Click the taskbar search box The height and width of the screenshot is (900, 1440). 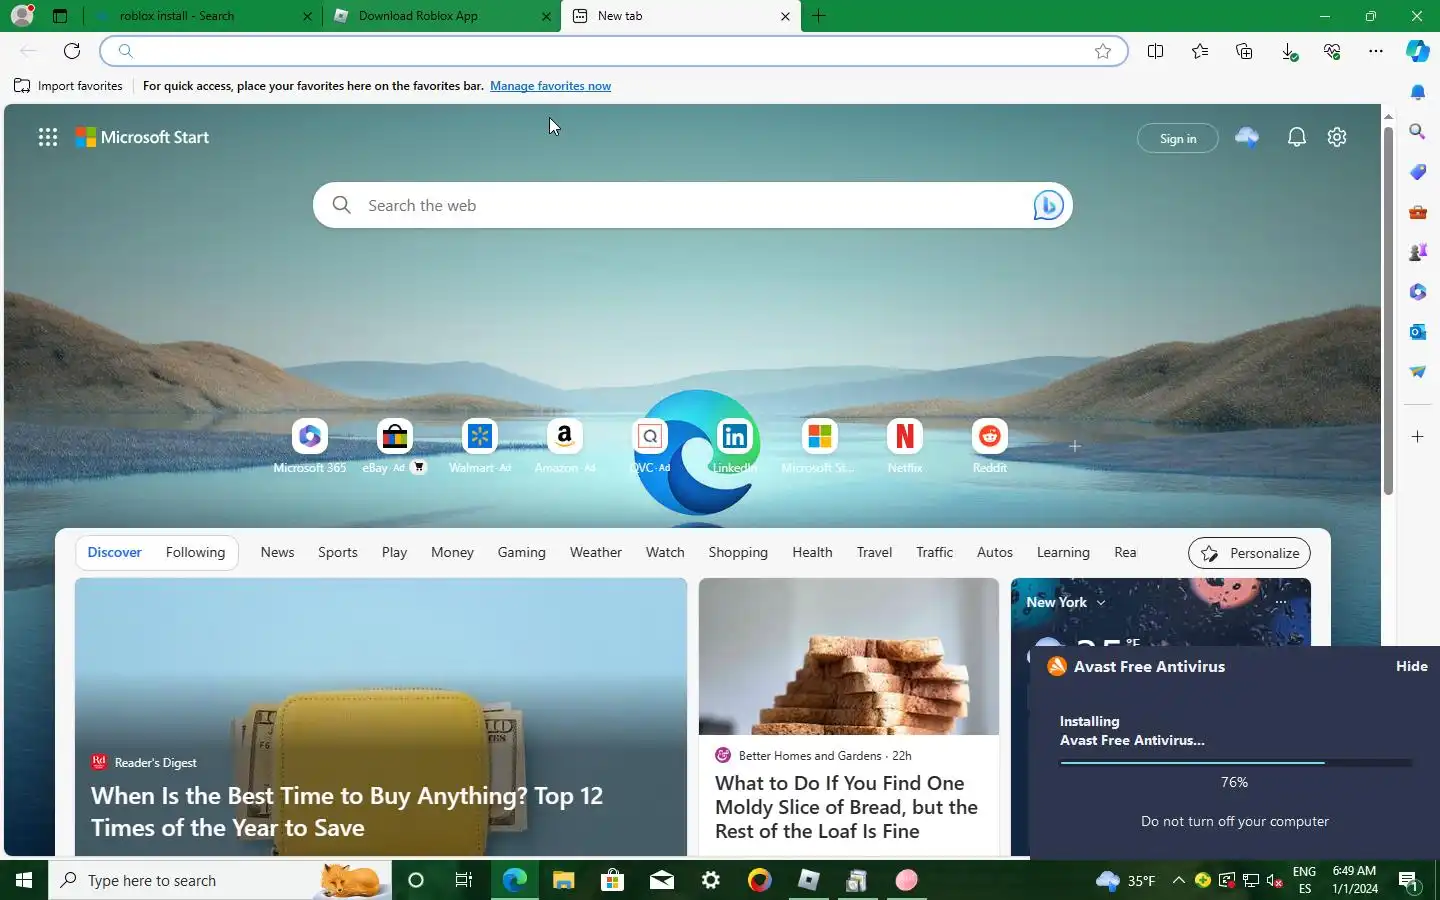(220, 880)
